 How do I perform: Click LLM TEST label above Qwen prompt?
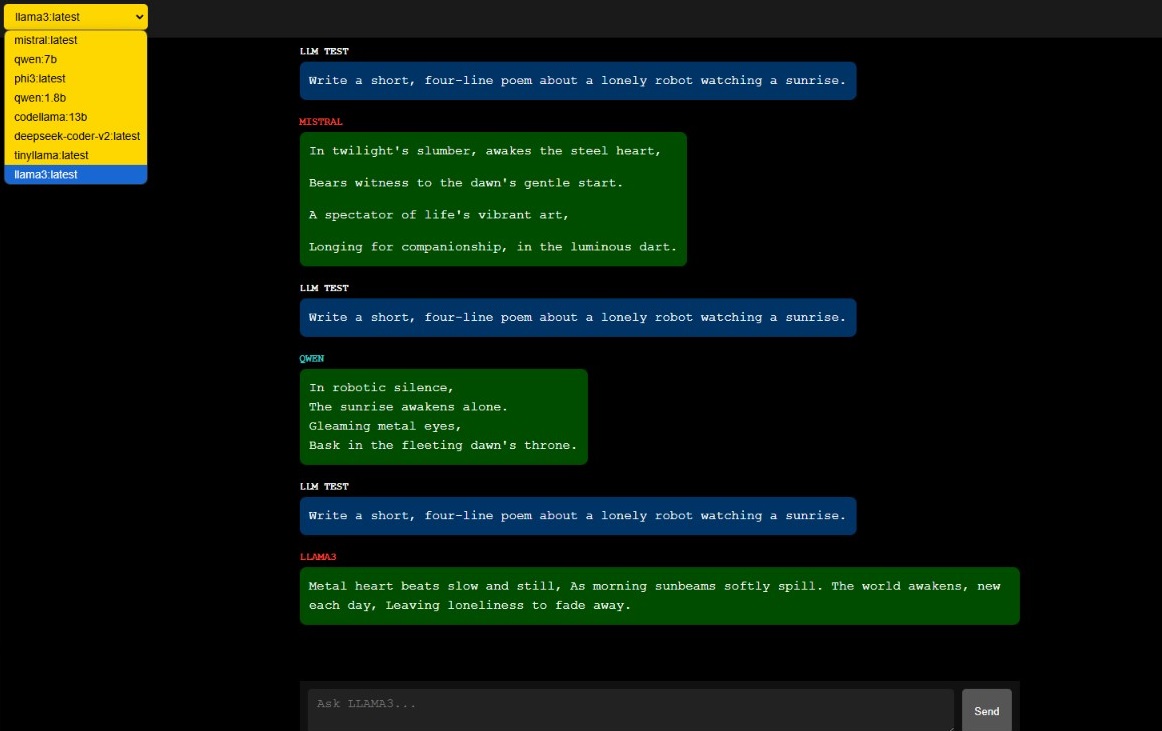pos(324,288)
